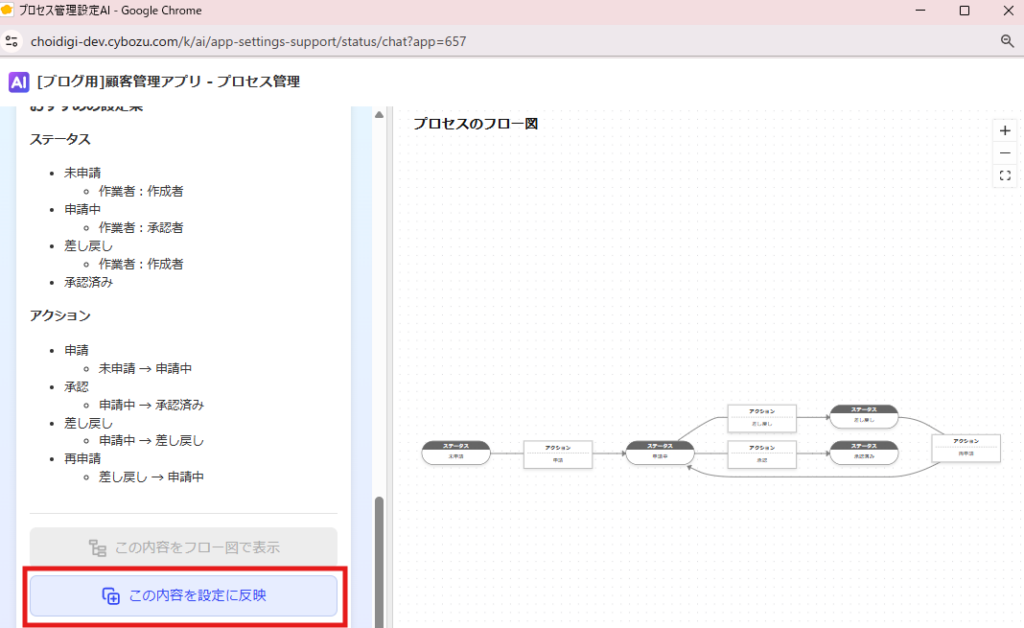The image size is (1024, 628).
Task: Click the URL in the address bar
Action: point(249,41)
